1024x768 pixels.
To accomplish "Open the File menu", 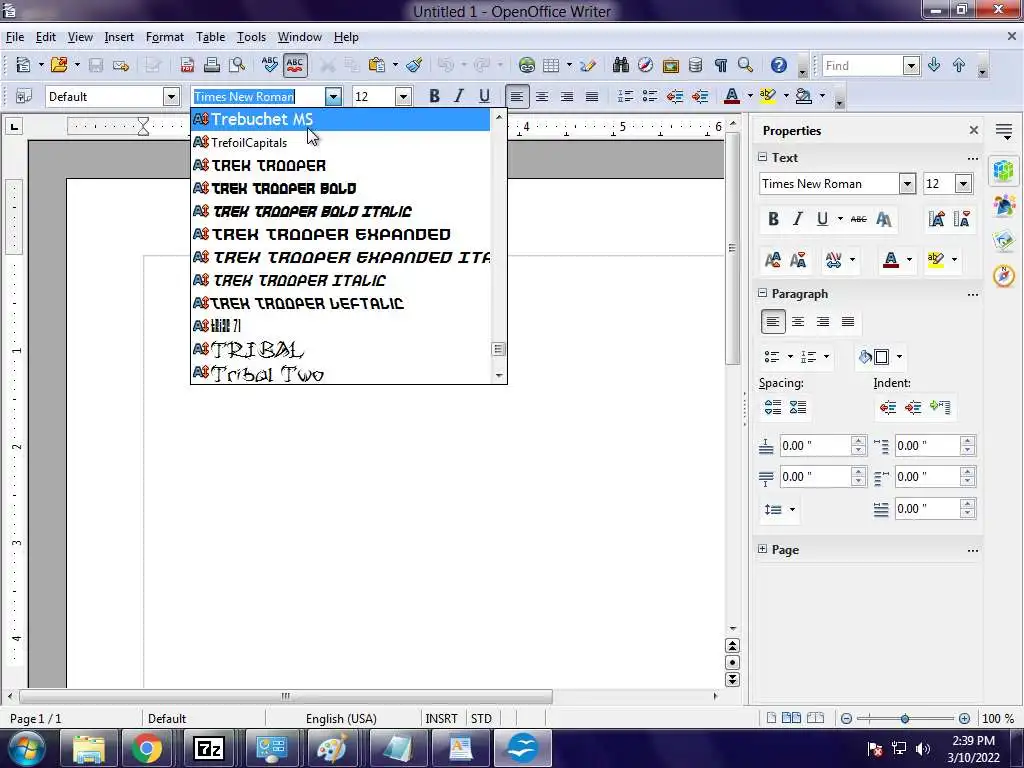I will click(14, 37).
